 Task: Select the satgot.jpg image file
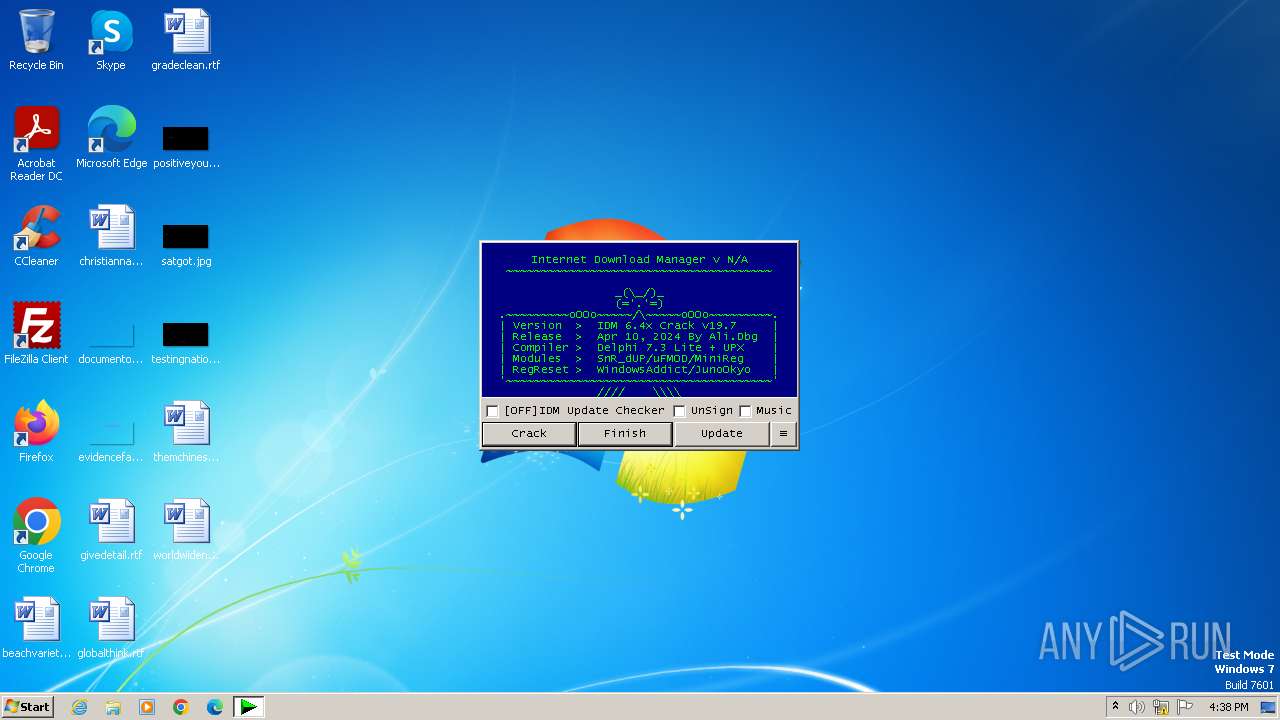(x=186, y=243)
